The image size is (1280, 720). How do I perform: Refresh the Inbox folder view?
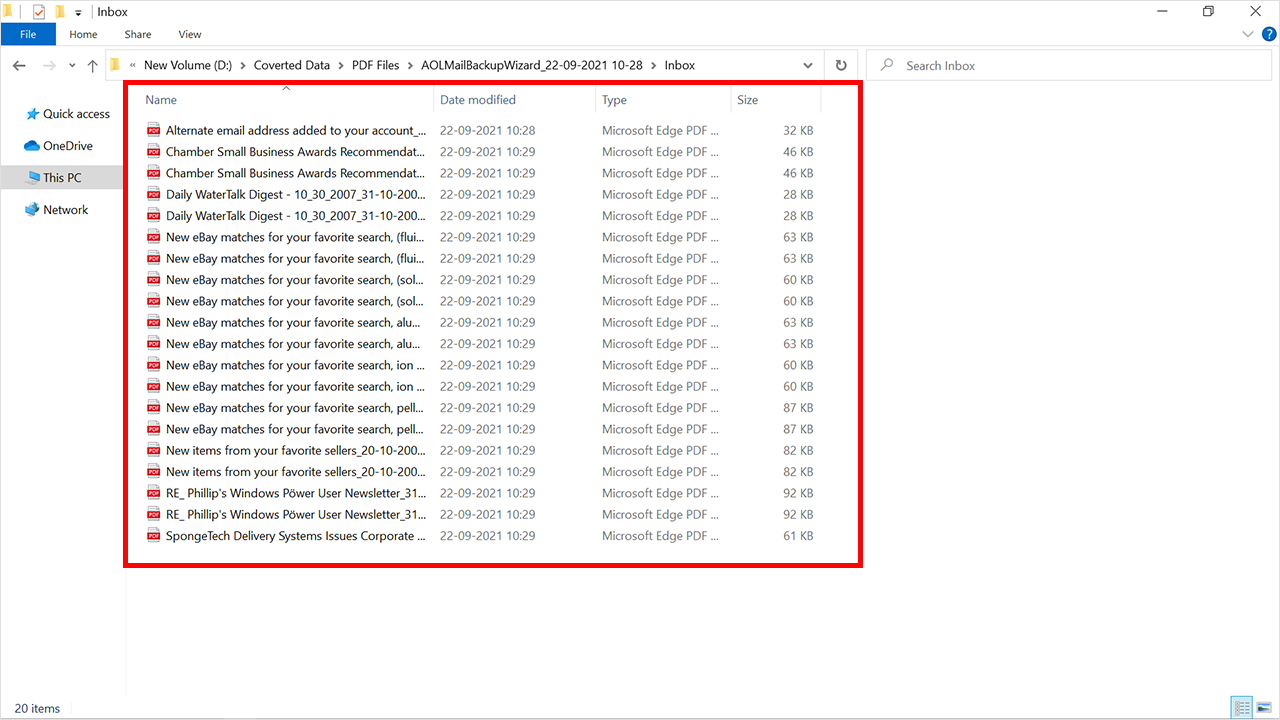pyautogui.click(x=841, y=65)
